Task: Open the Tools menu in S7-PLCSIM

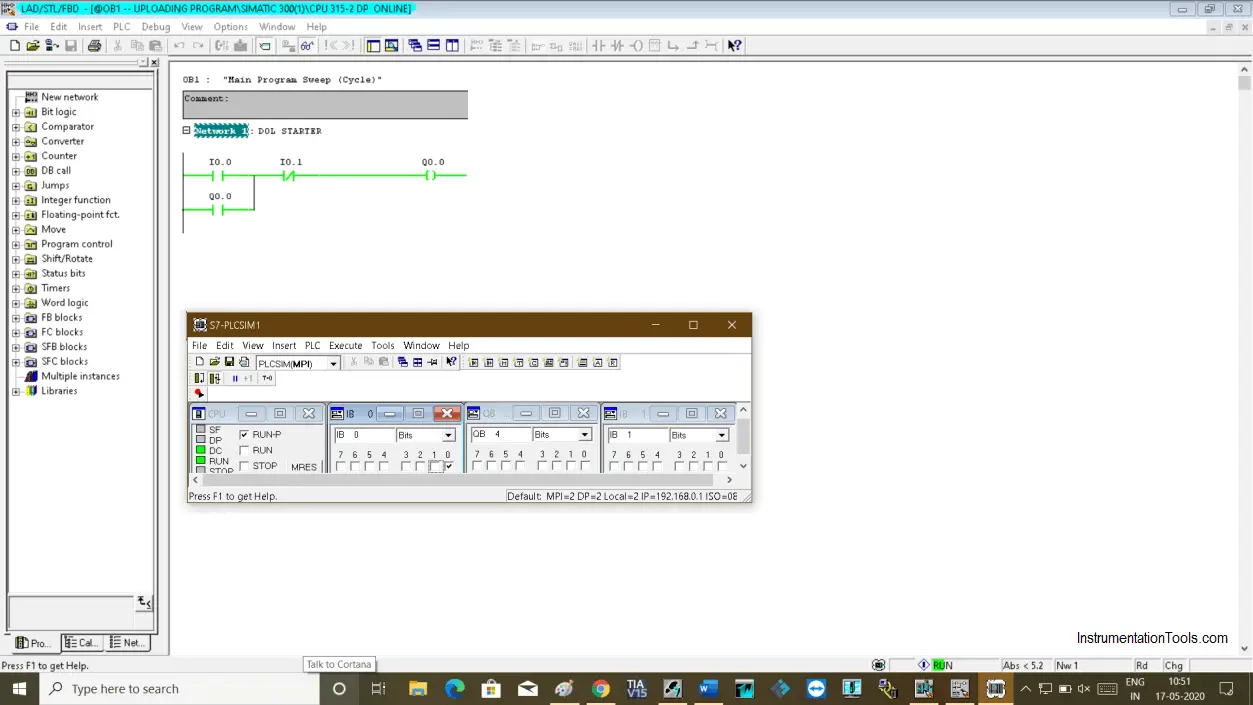Action: [383, 346]
